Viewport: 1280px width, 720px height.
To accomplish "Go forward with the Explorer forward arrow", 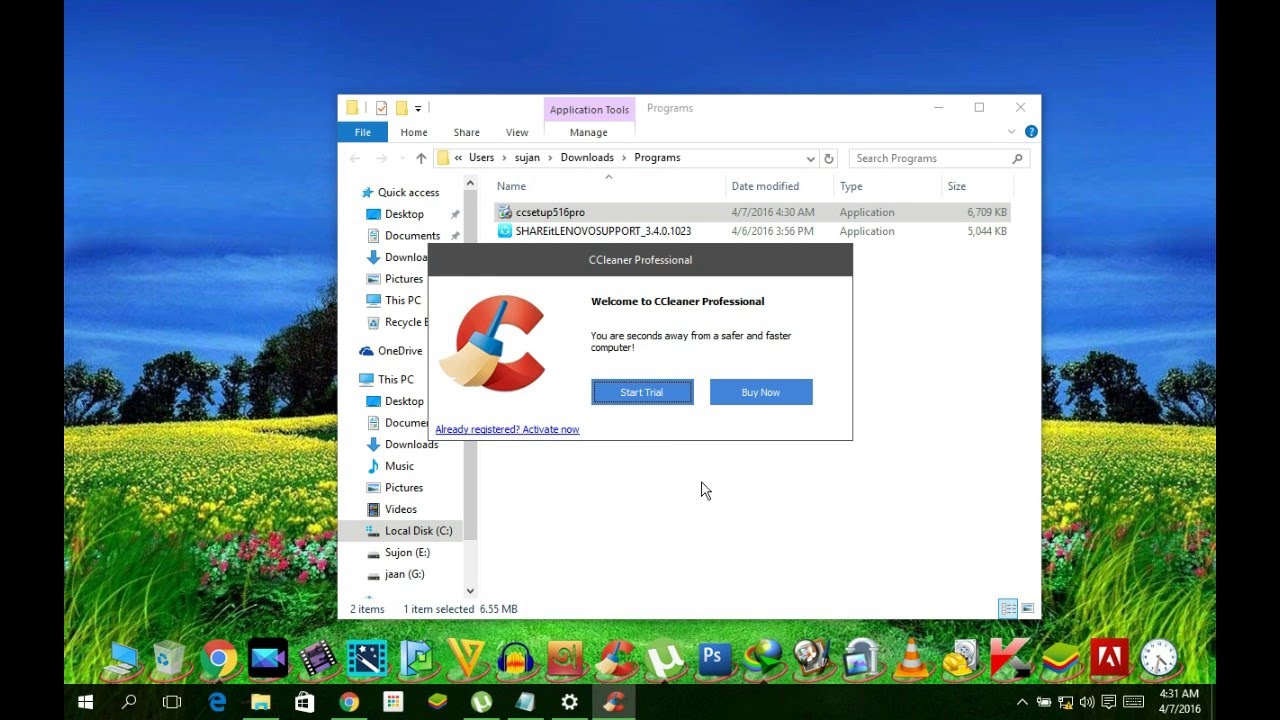I will coord(380,158).
